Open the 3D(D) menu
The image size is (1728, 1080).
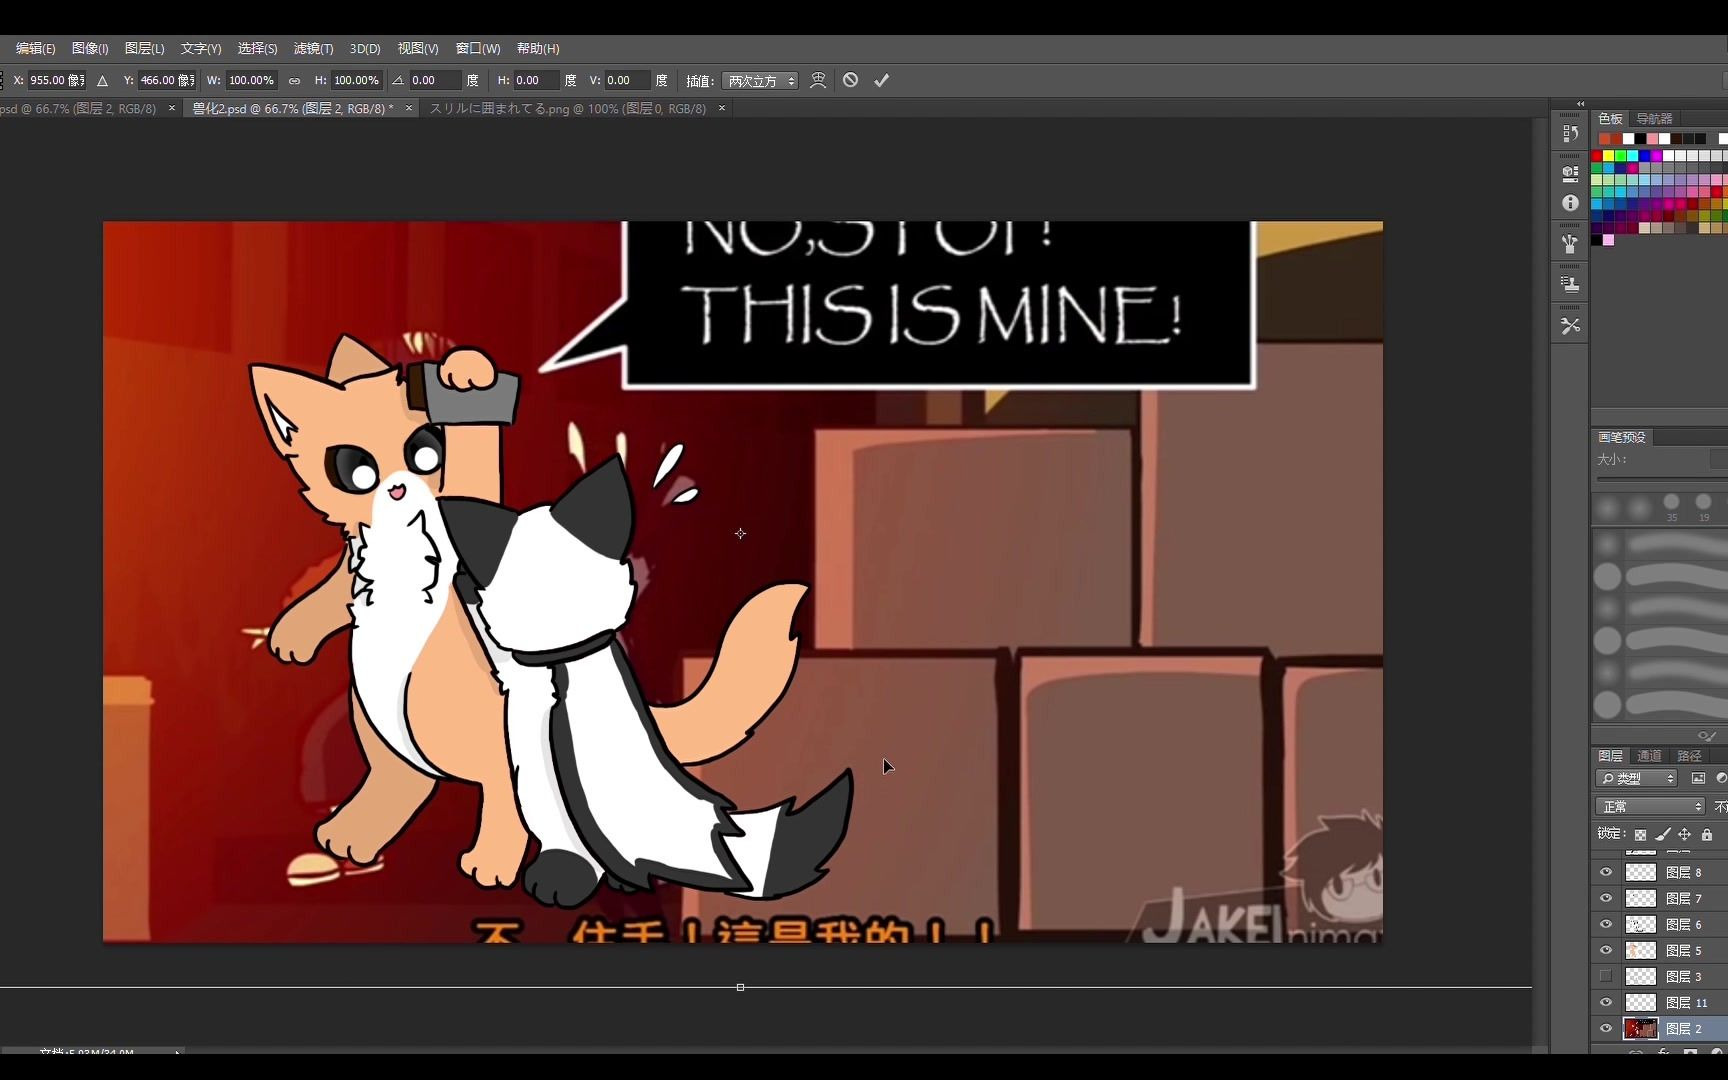pos(365,48)
